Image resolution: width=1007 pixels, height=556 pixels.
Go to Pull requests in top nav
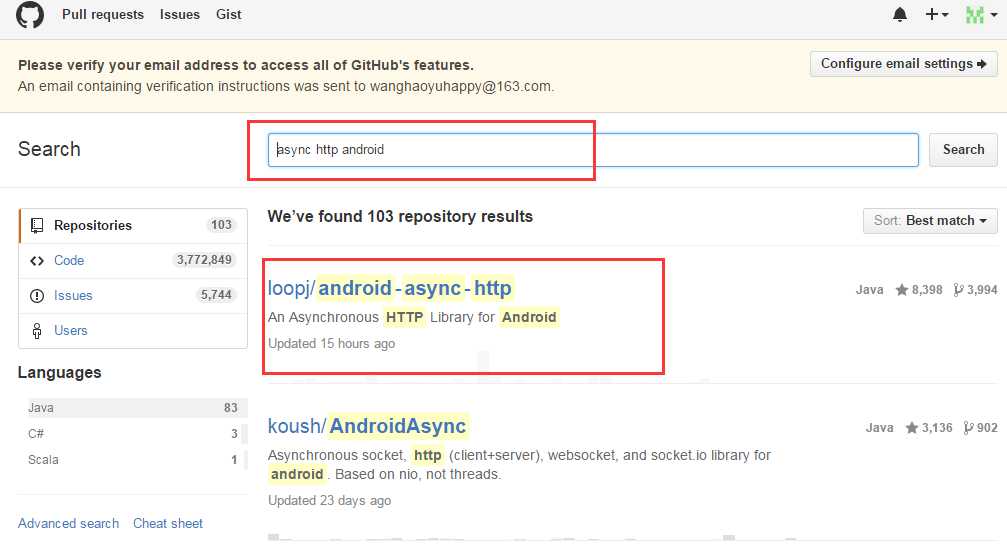point(103,14)
